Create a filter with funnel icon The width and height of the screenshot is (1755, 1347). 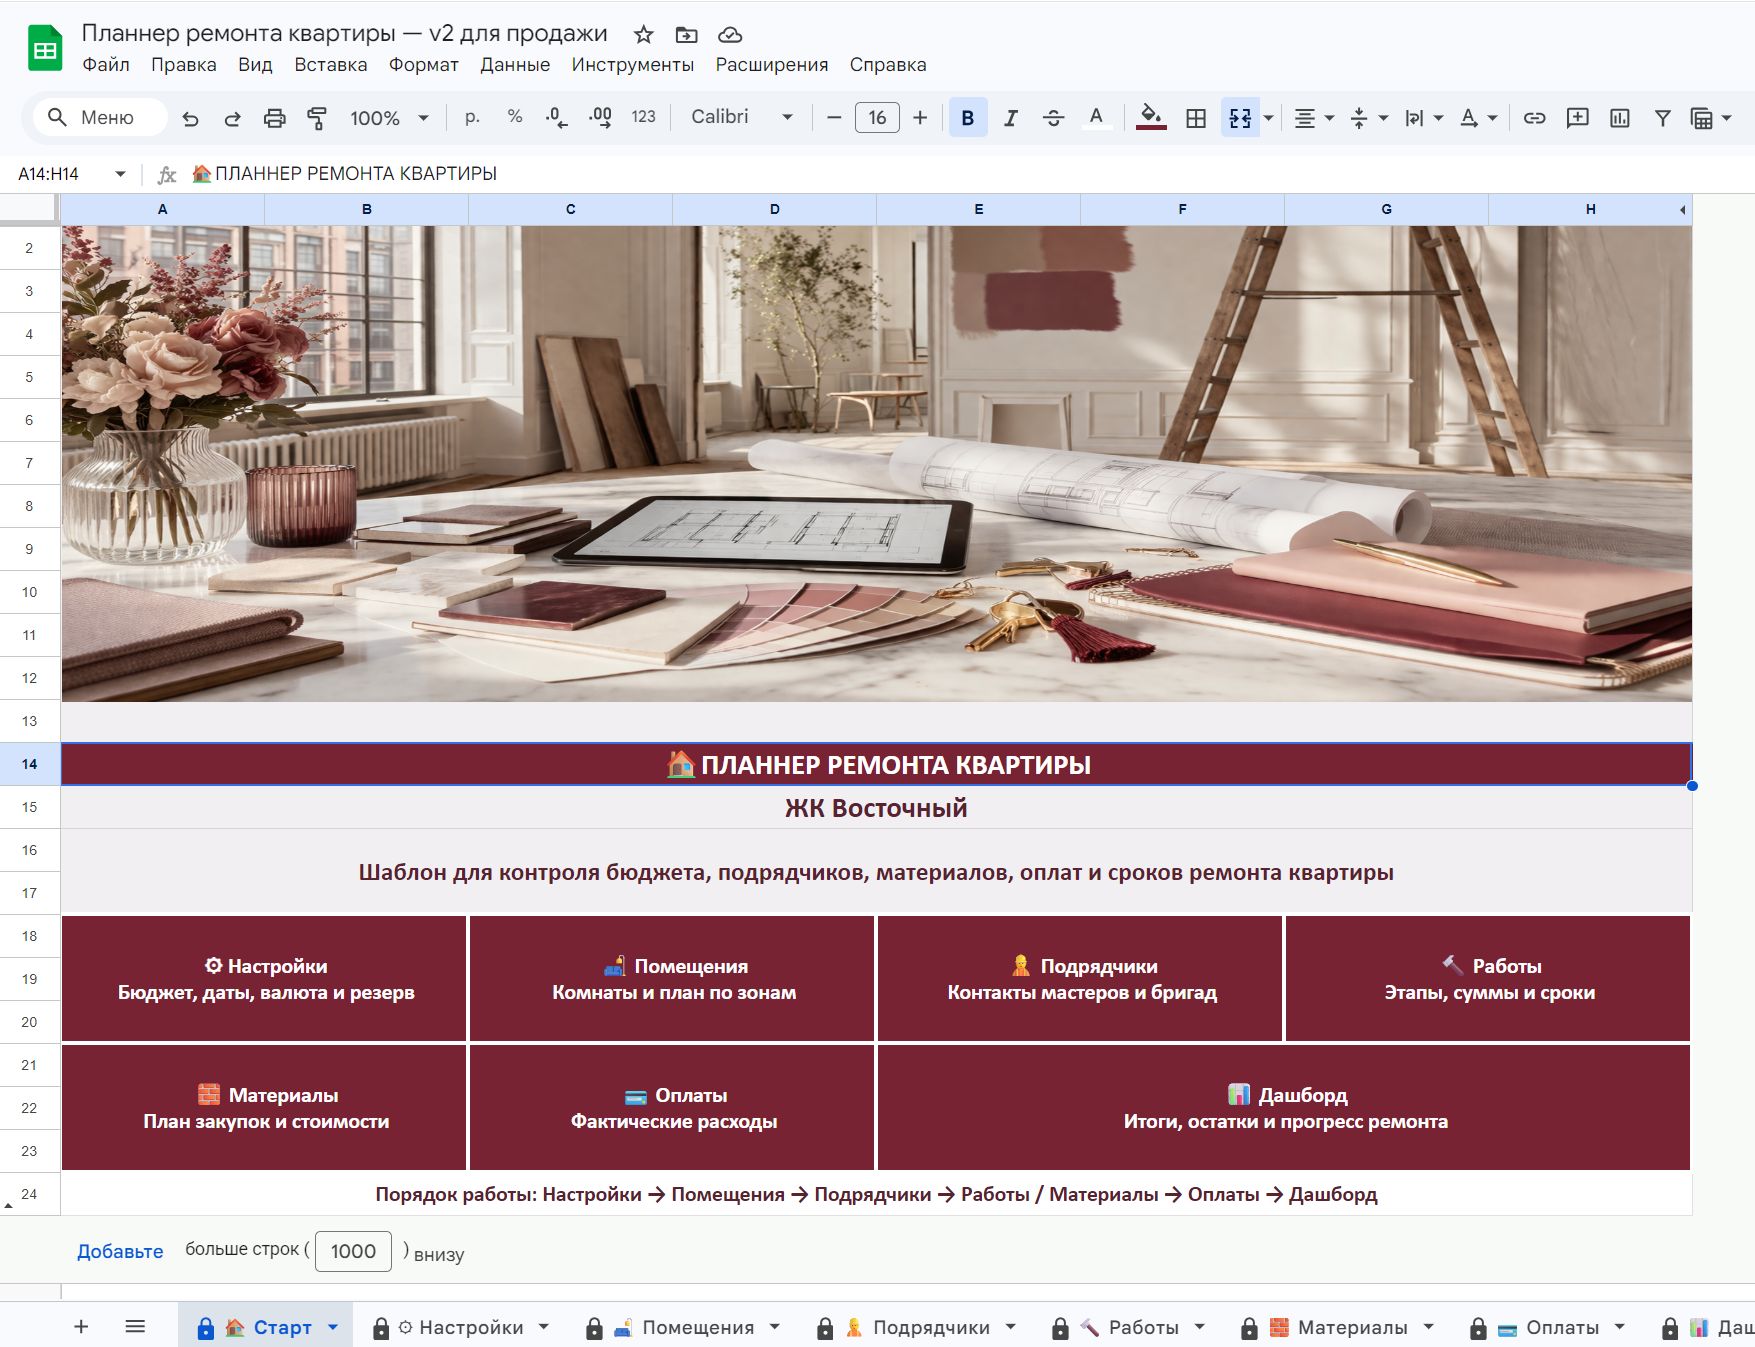pyautogui.click(x=1662, y=118)
